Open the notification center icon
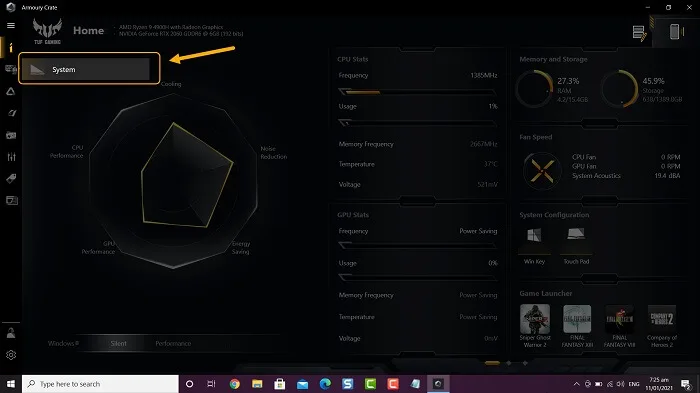This screenshot has height=393, width=700. click(x=686, y=384)
